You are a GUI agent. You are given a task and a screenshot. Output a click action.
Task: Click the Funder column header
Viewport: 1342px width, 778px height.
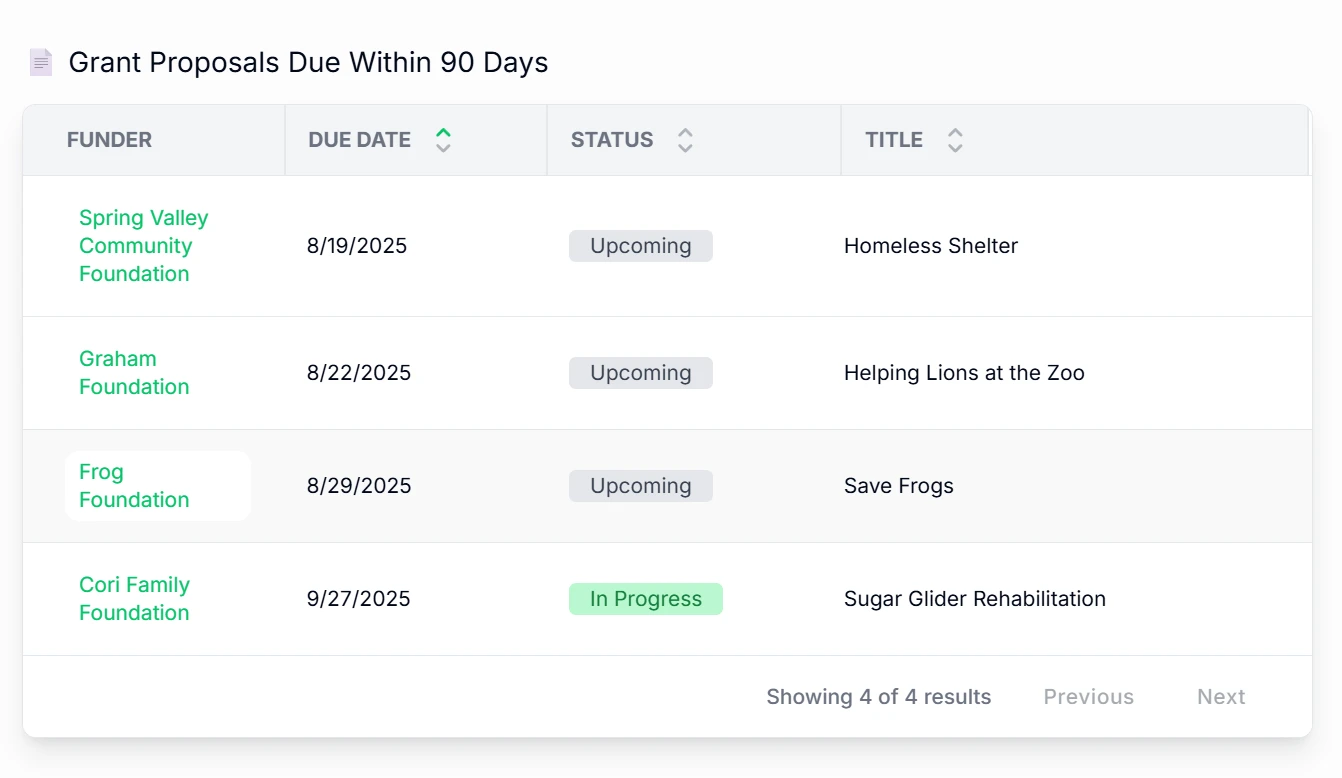110,140
